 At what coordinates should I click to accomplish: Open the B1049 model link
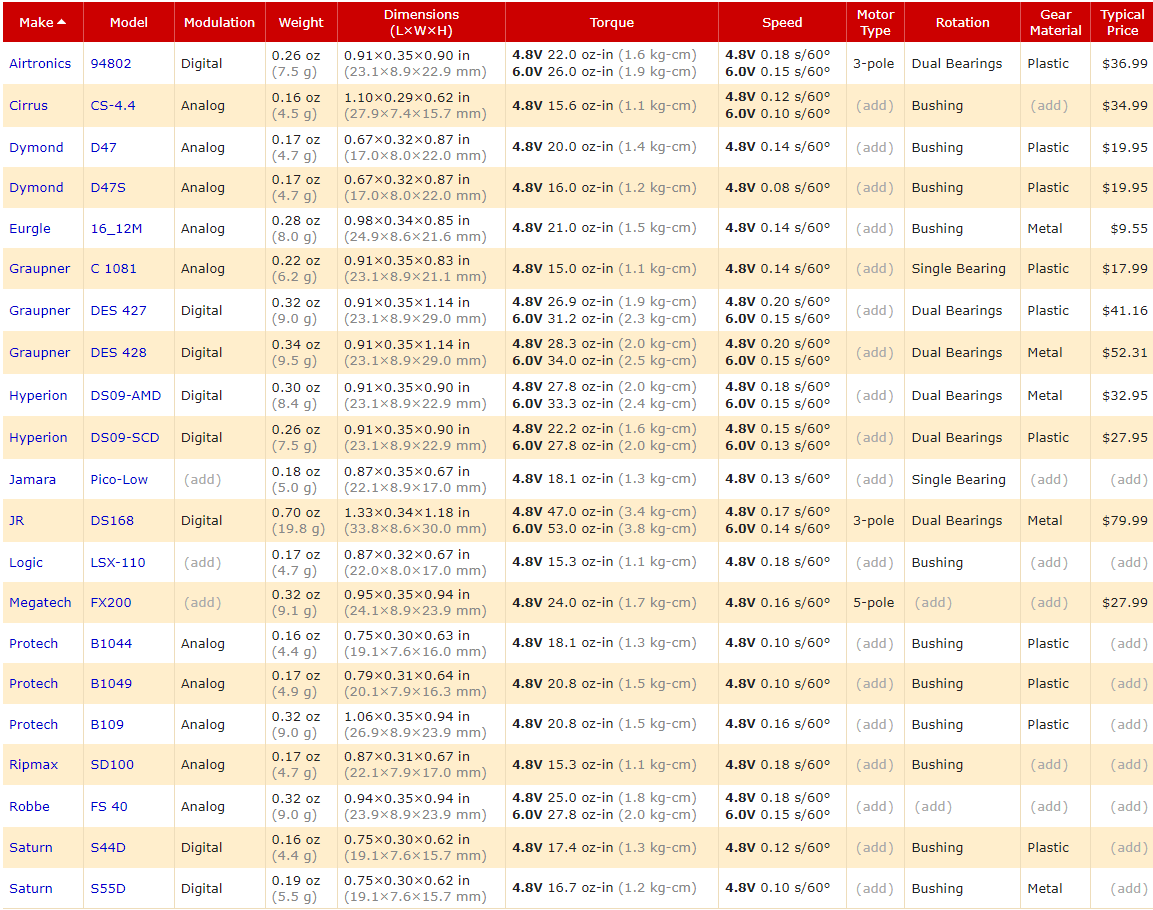point(111,683)
